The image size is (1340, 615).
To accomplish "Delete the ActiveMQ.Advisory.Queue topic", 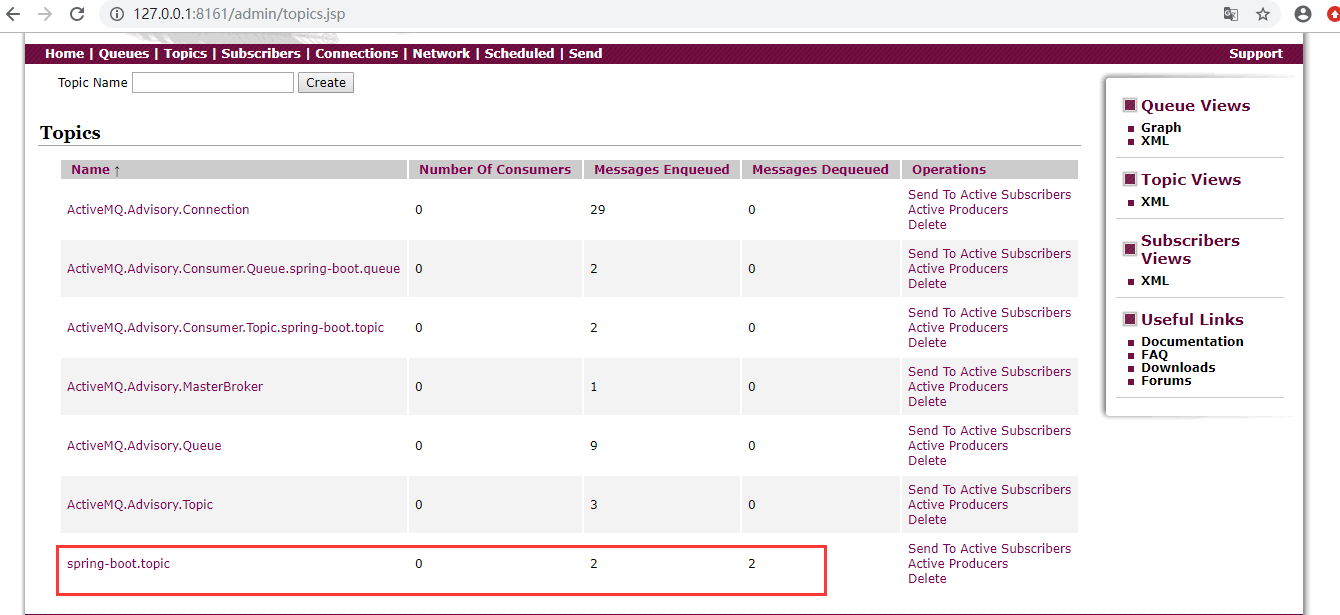I will tap(927, 461).
